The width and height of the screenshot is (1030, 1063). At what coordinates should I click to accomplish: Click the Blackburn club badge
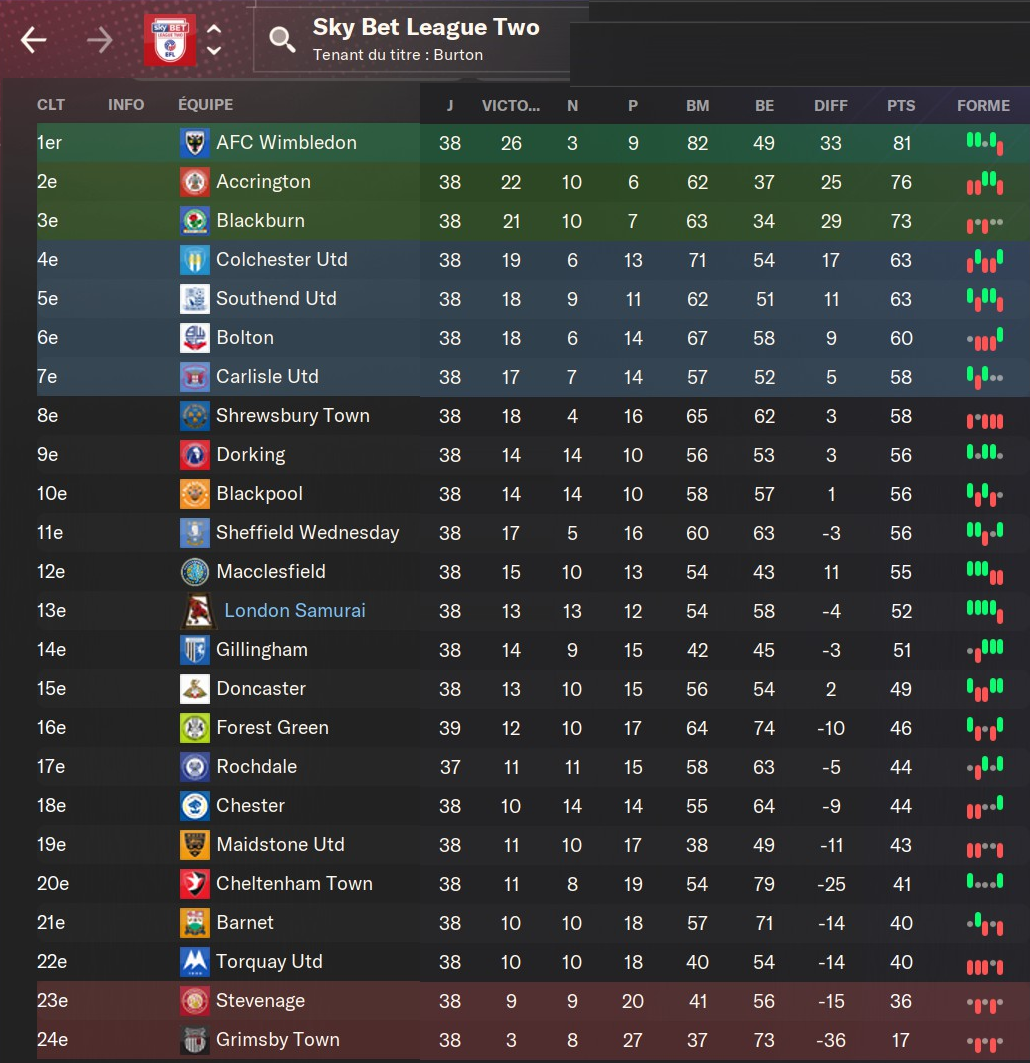click(x=195, y=221)
